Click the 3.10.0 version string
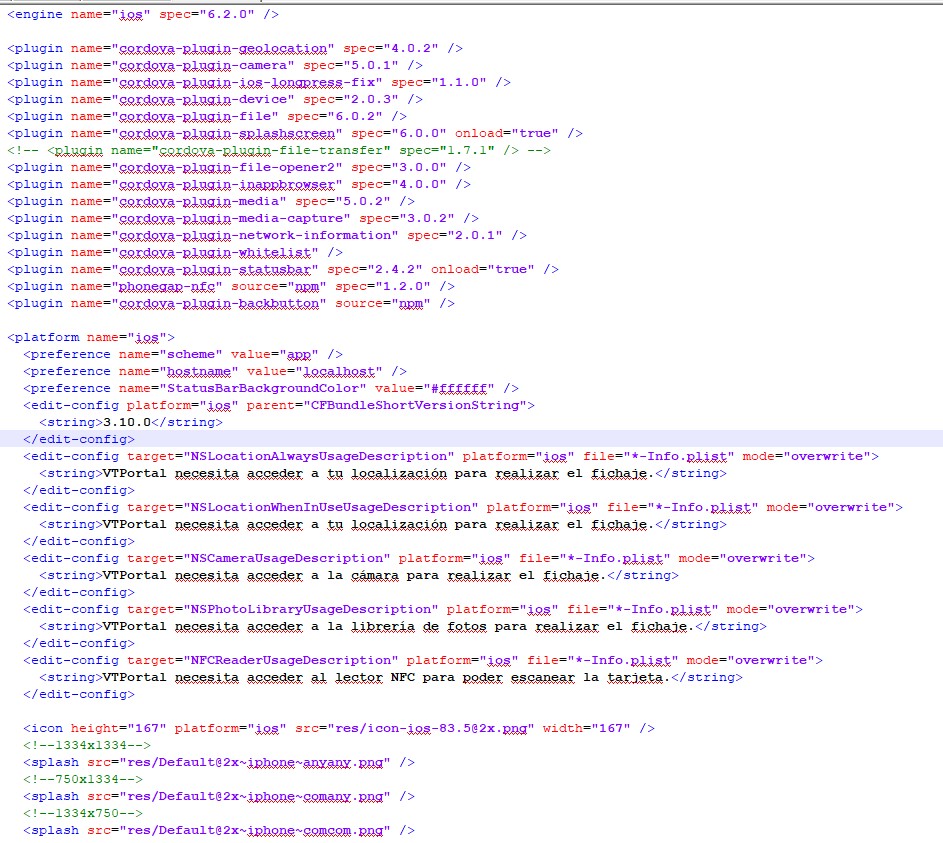The width and height of the screenshot is (943, 843). click(127, 422)
